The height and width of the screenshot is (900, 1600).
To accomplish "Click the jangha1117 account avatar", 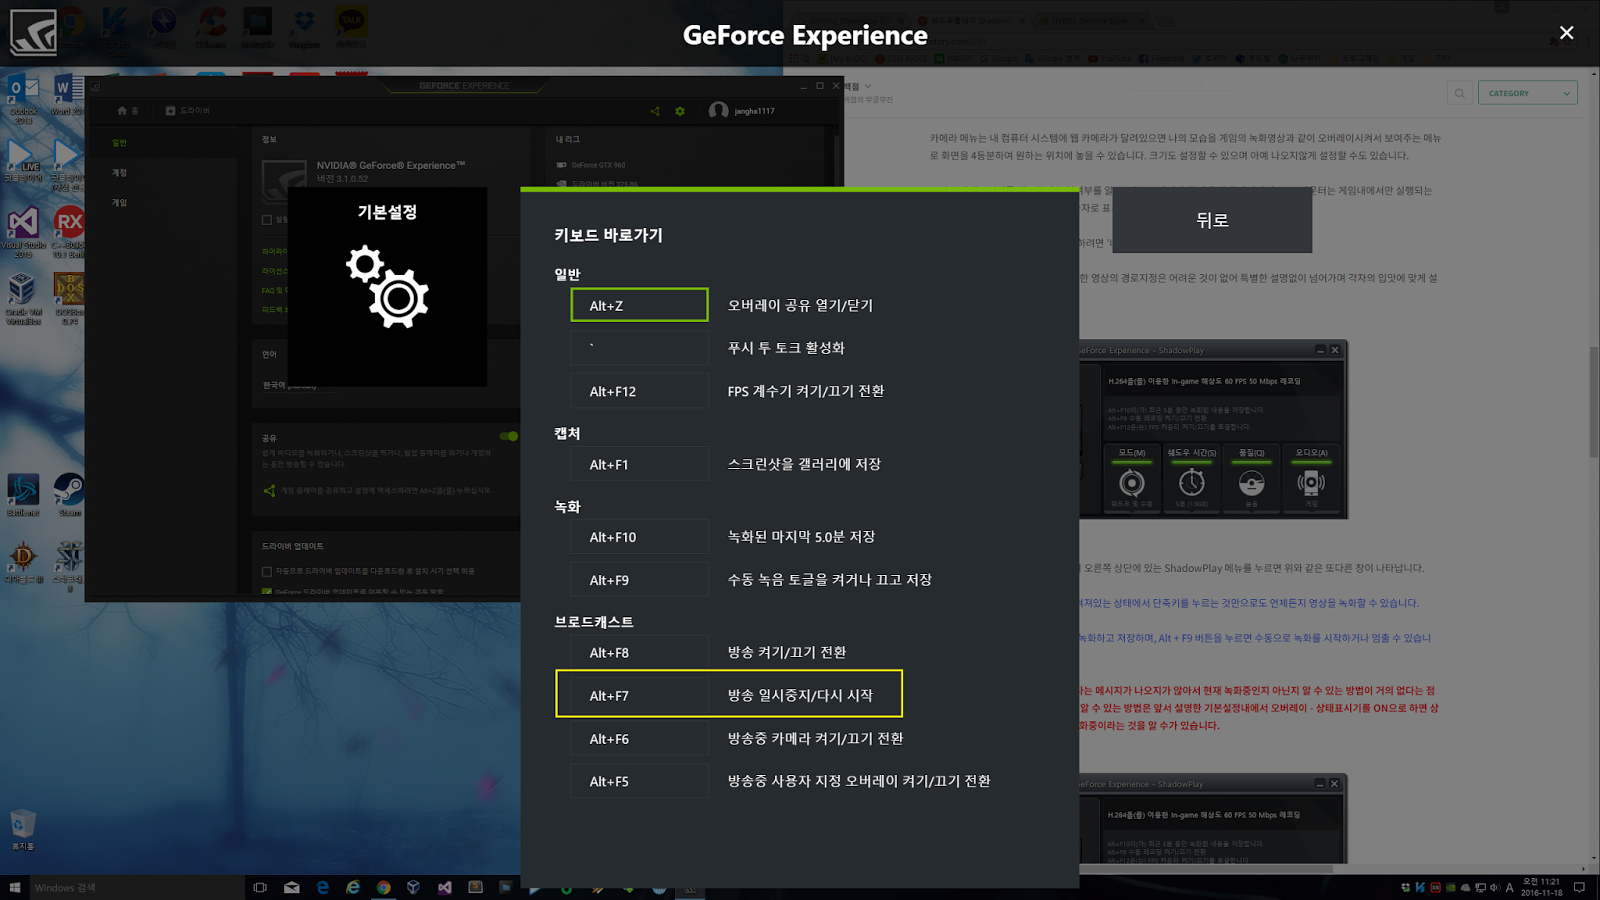I will [718, 111].
